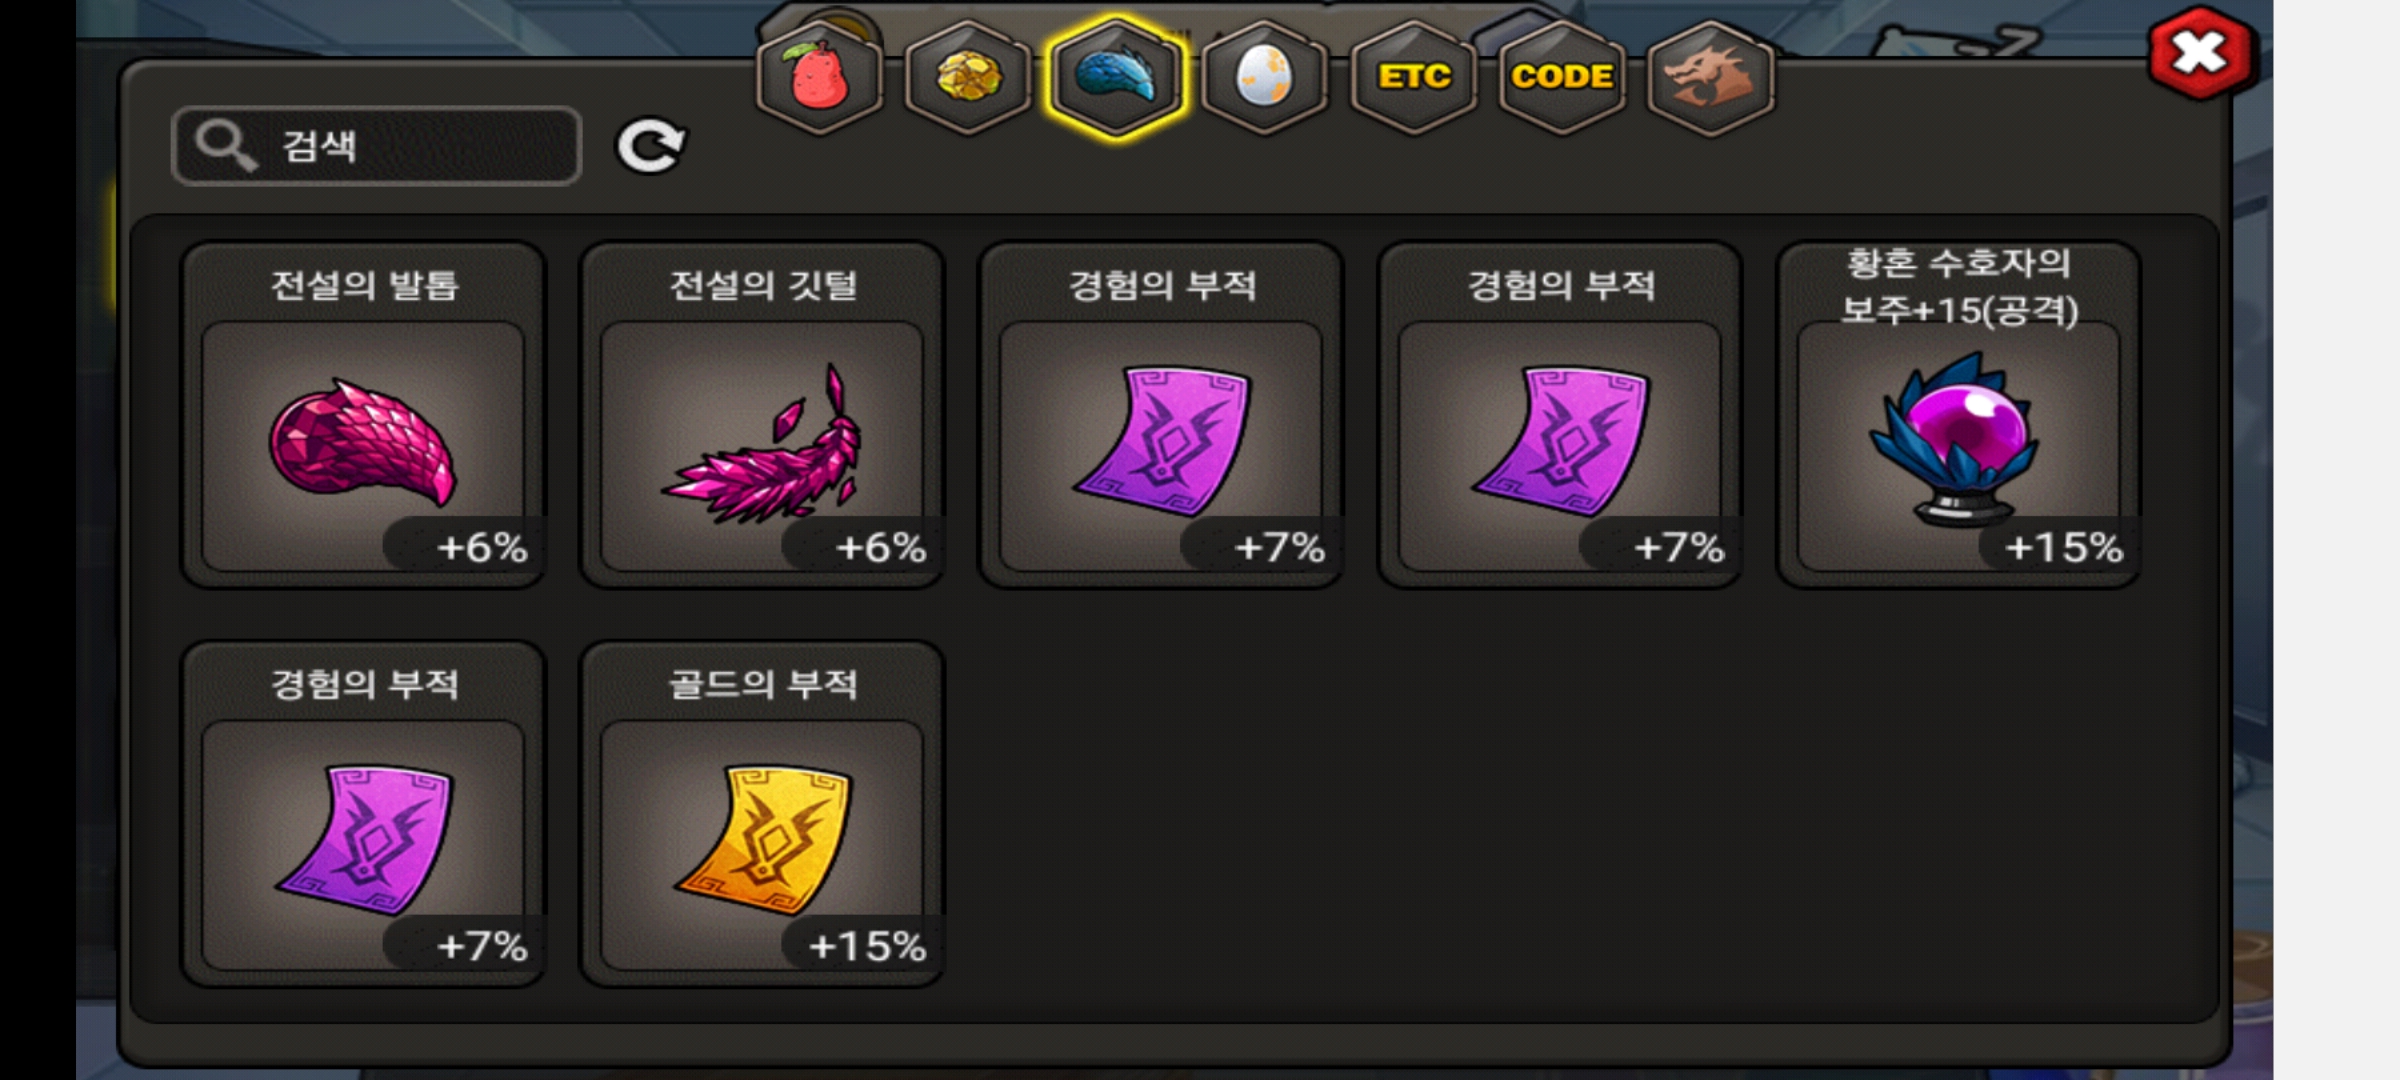Click the +15% badge on gold talisman

[x=866, y=945]
